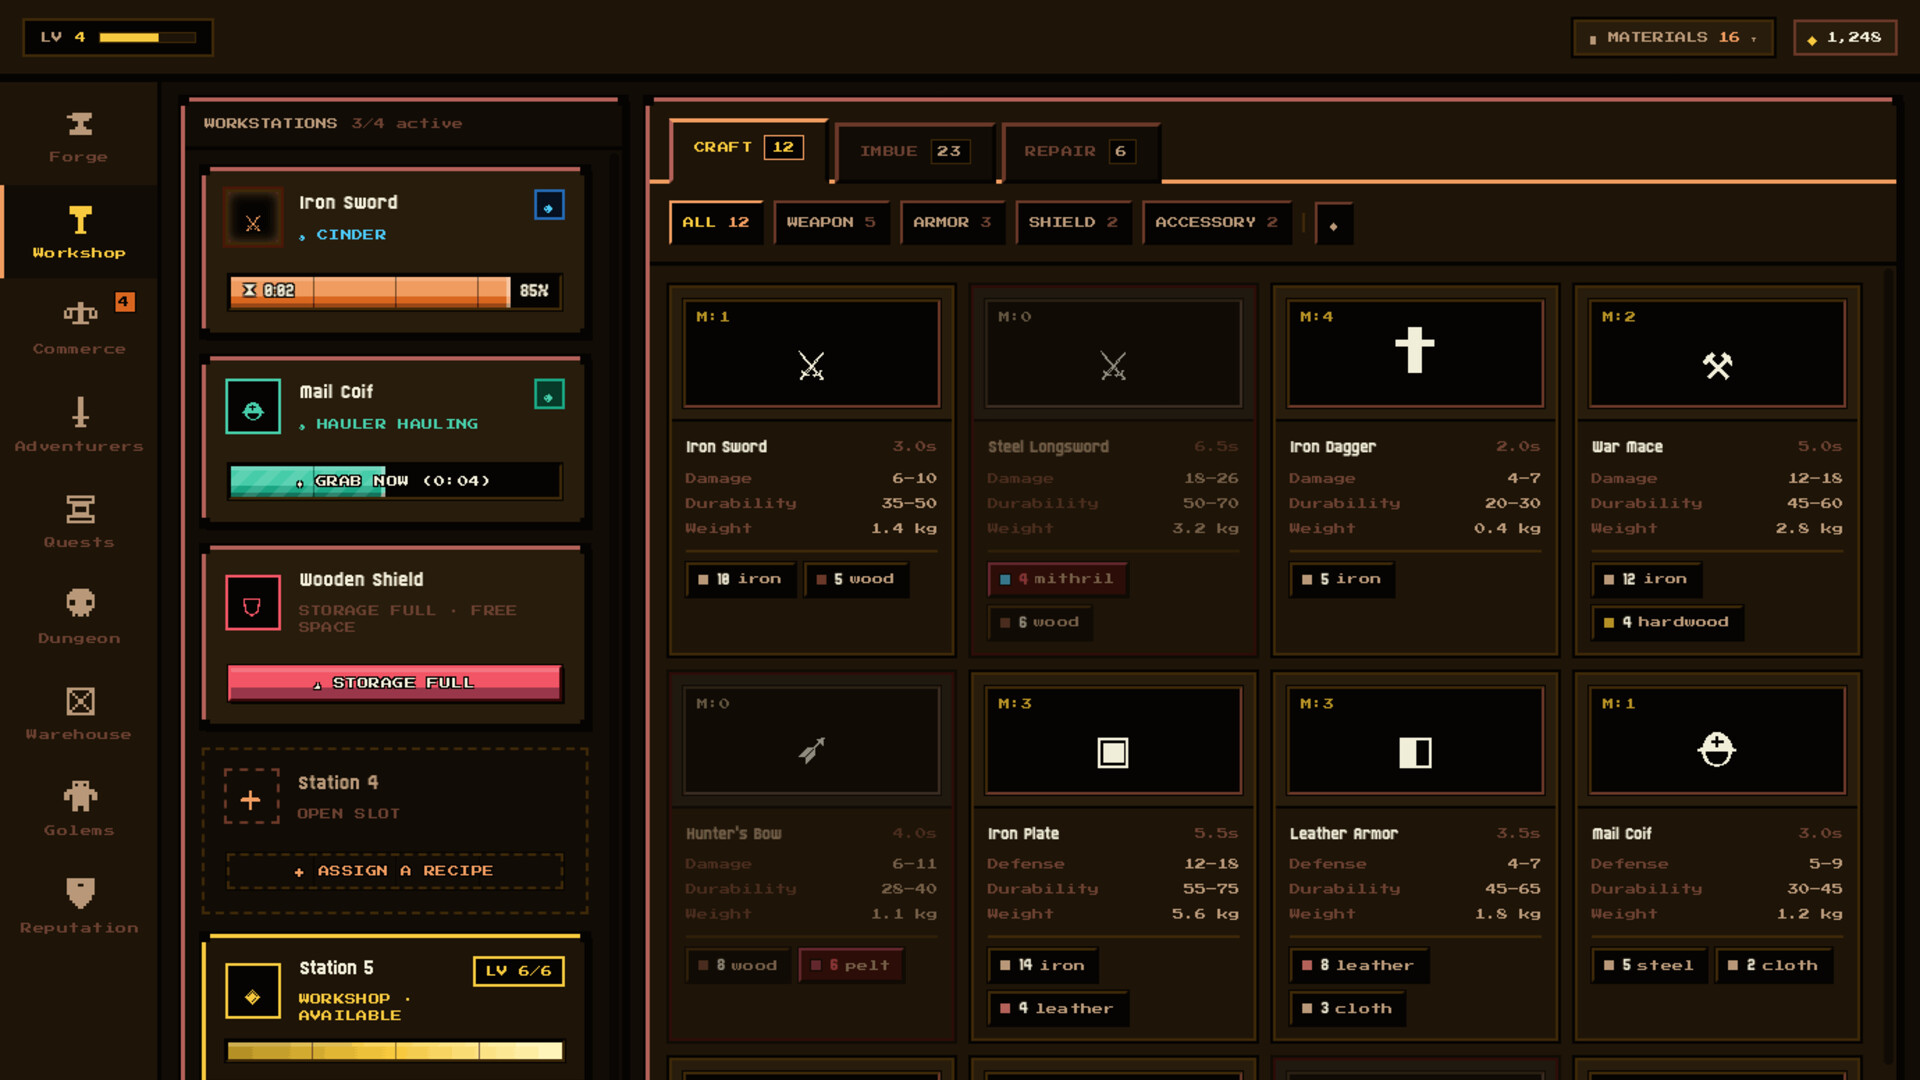1920x1080 pixels.
Task: Switch to the Imbue tab
Action: tap(914, 152)
